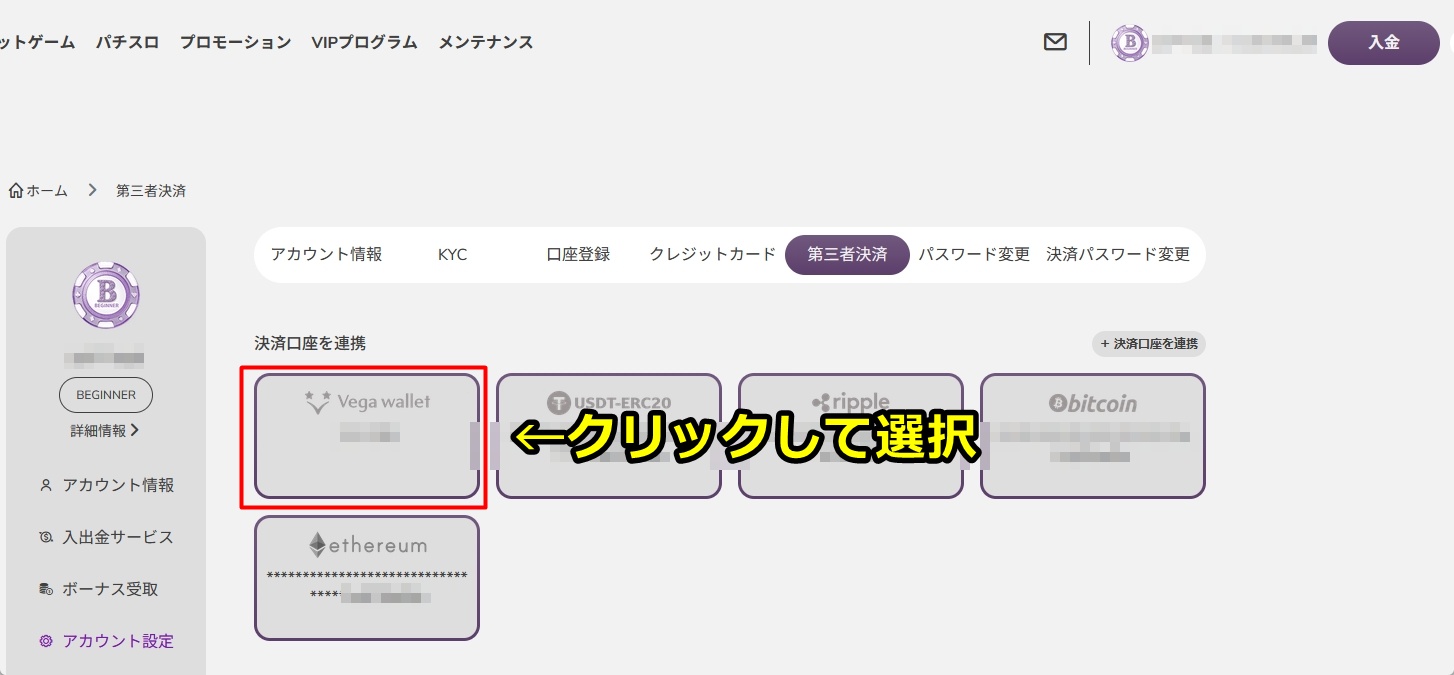Click the アカウント設定 gear icon in sidebar
Image resolution: width=1454 pixels, height=675 pixels.
(x=46, y=641)
